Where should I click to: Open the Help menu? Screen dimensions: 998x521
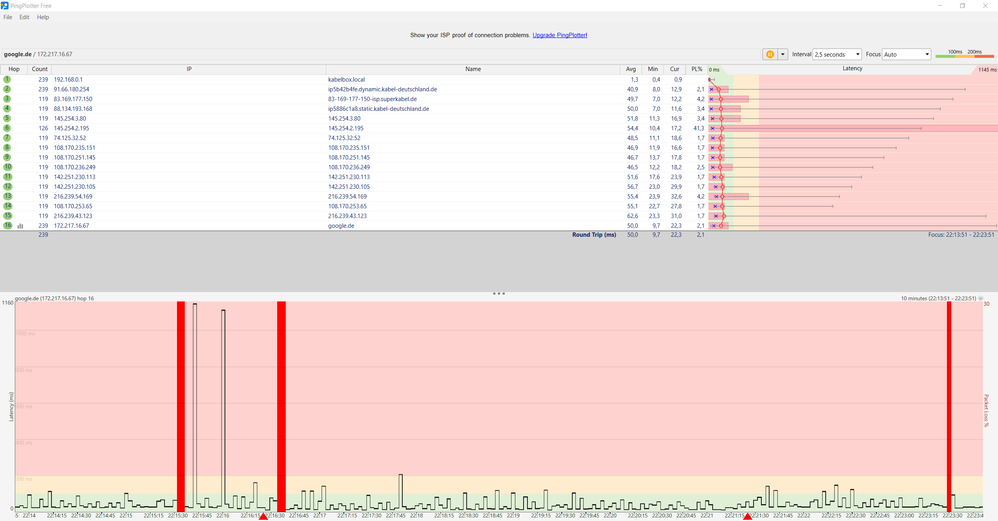43,17
